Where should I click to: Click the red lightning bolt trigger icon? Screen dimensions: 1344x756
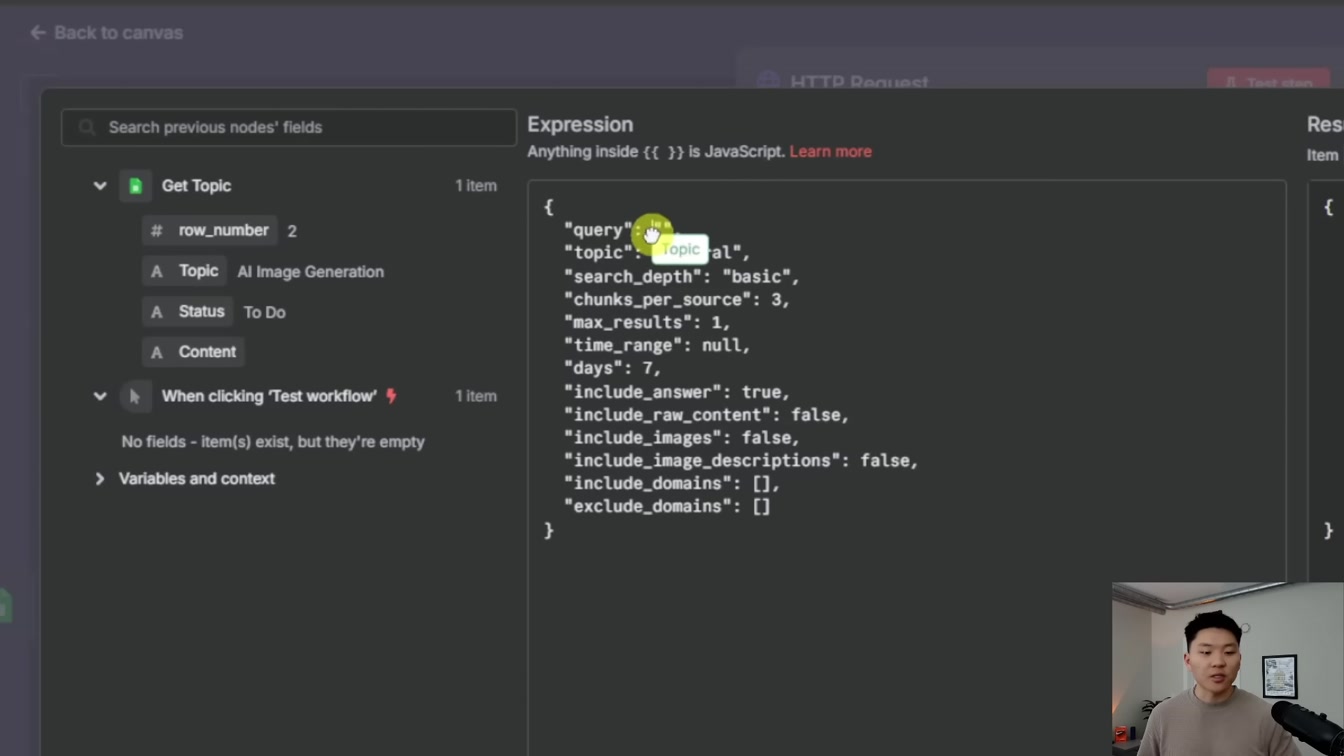(391, 396)
